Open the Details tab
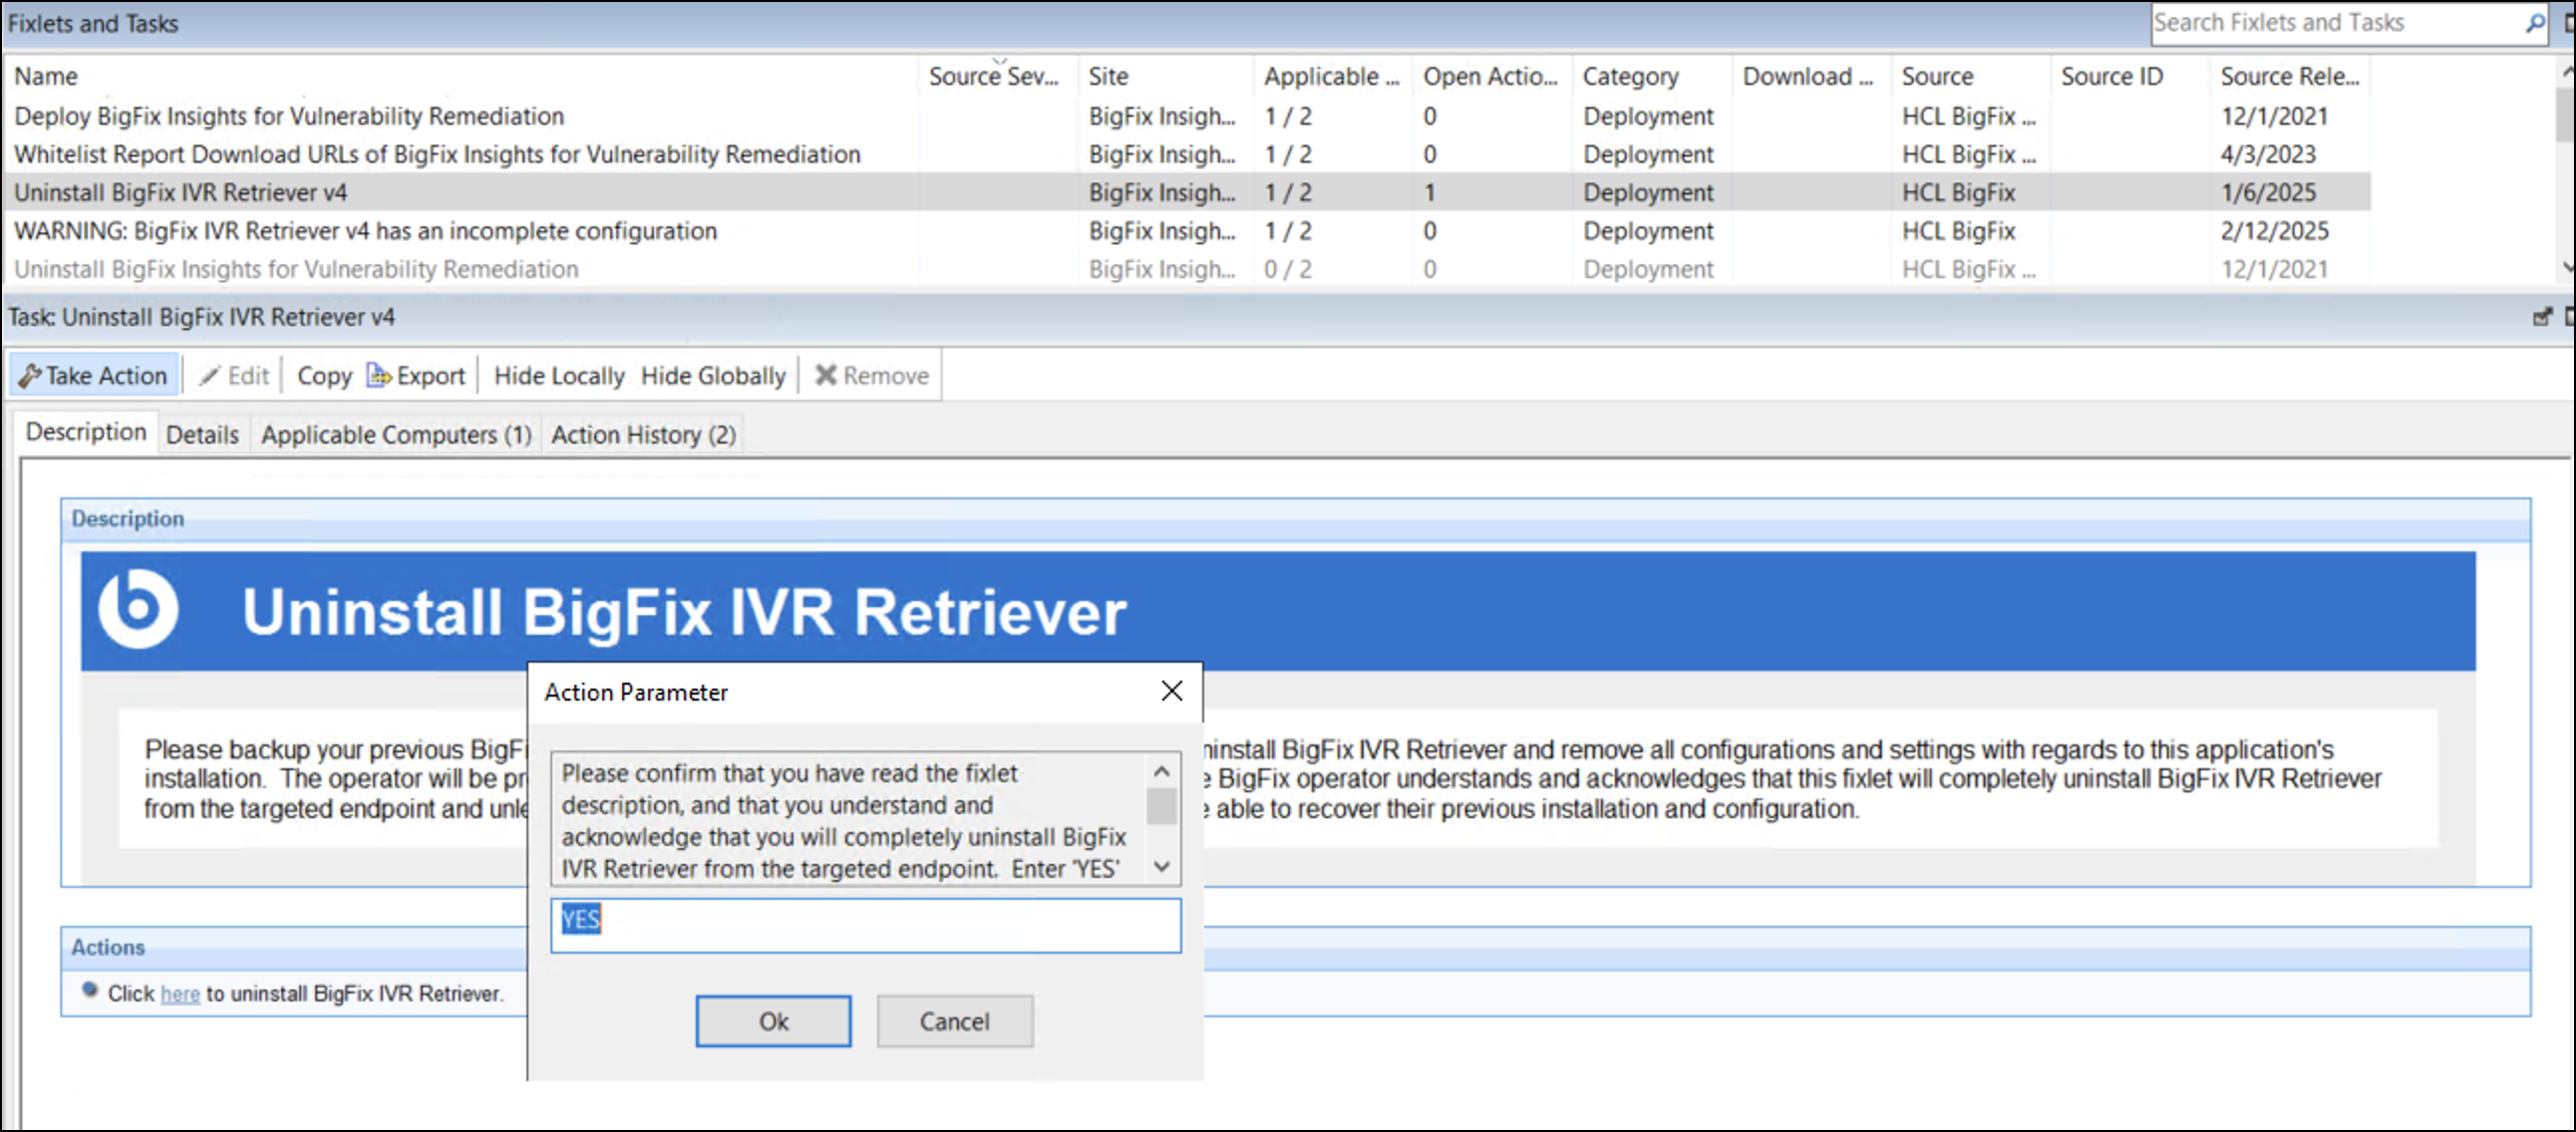This screenshot has width=2576, height=1132. point(202,435)
